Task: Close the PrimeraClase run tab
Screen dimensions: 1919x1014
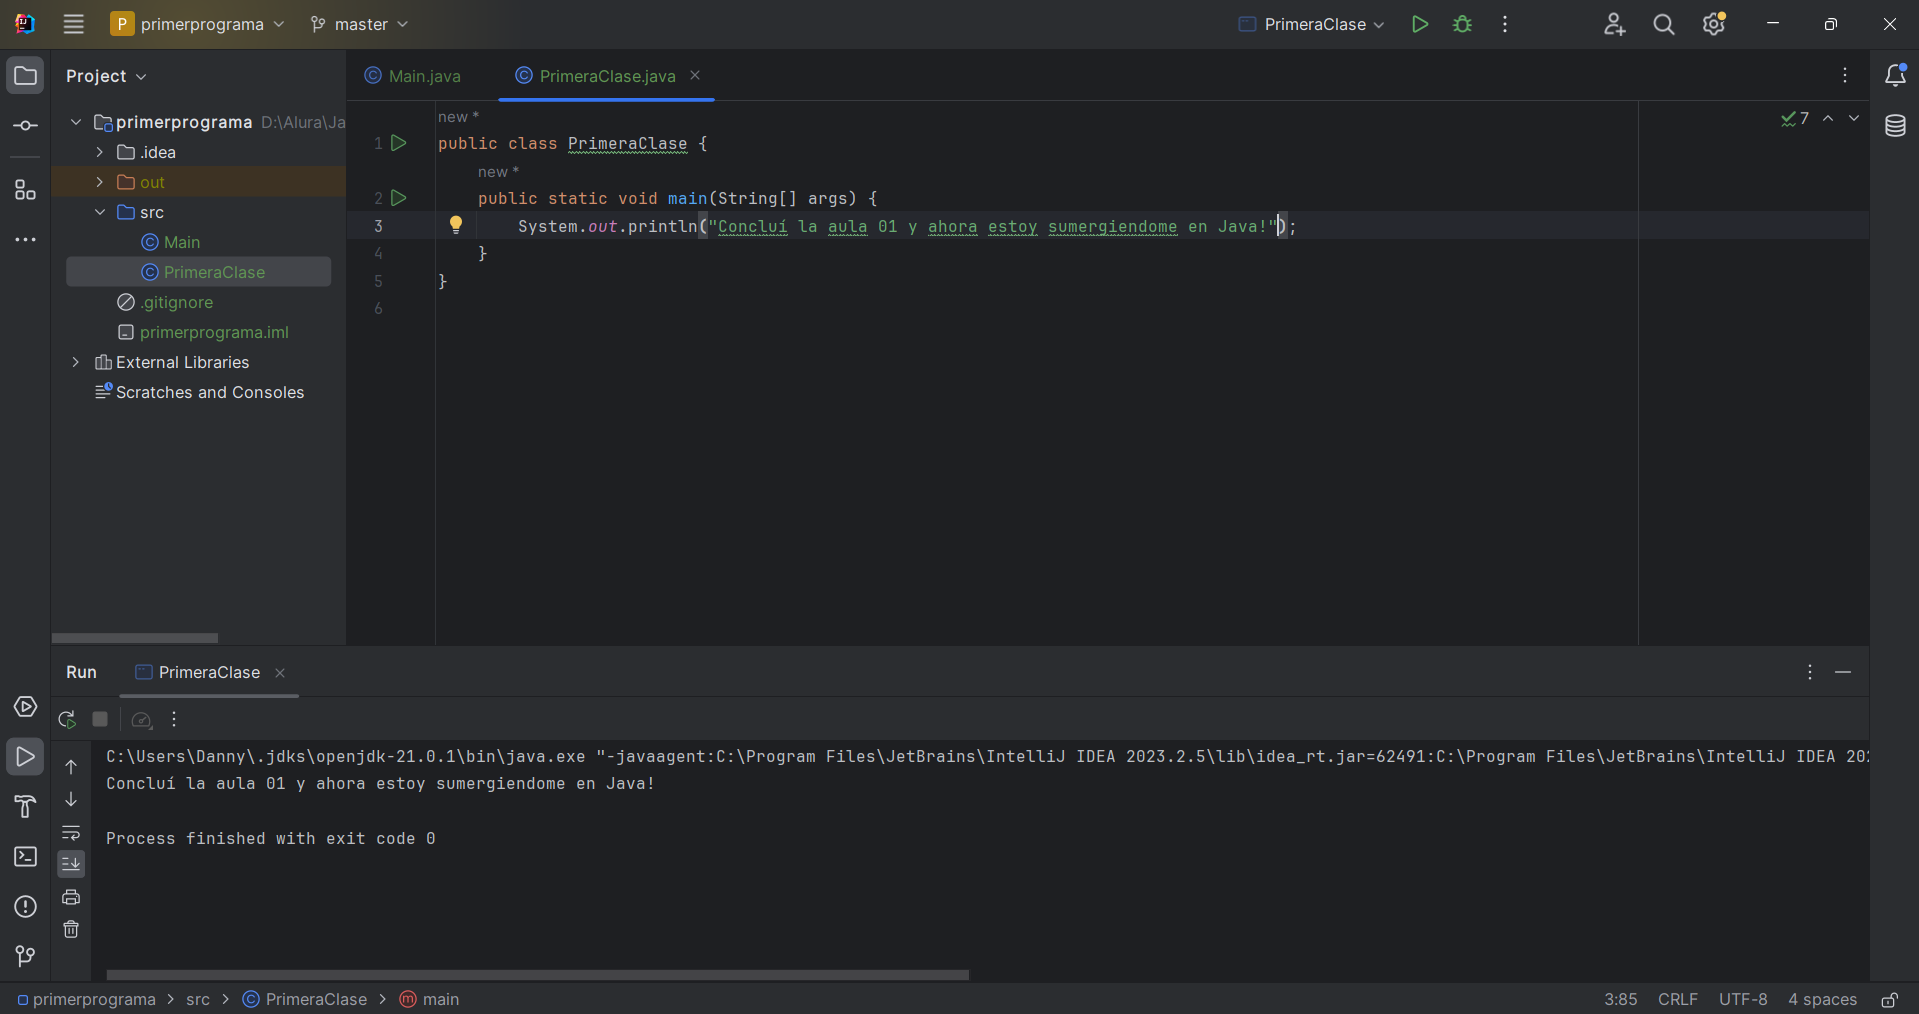Action: click(x=280, y=673)
